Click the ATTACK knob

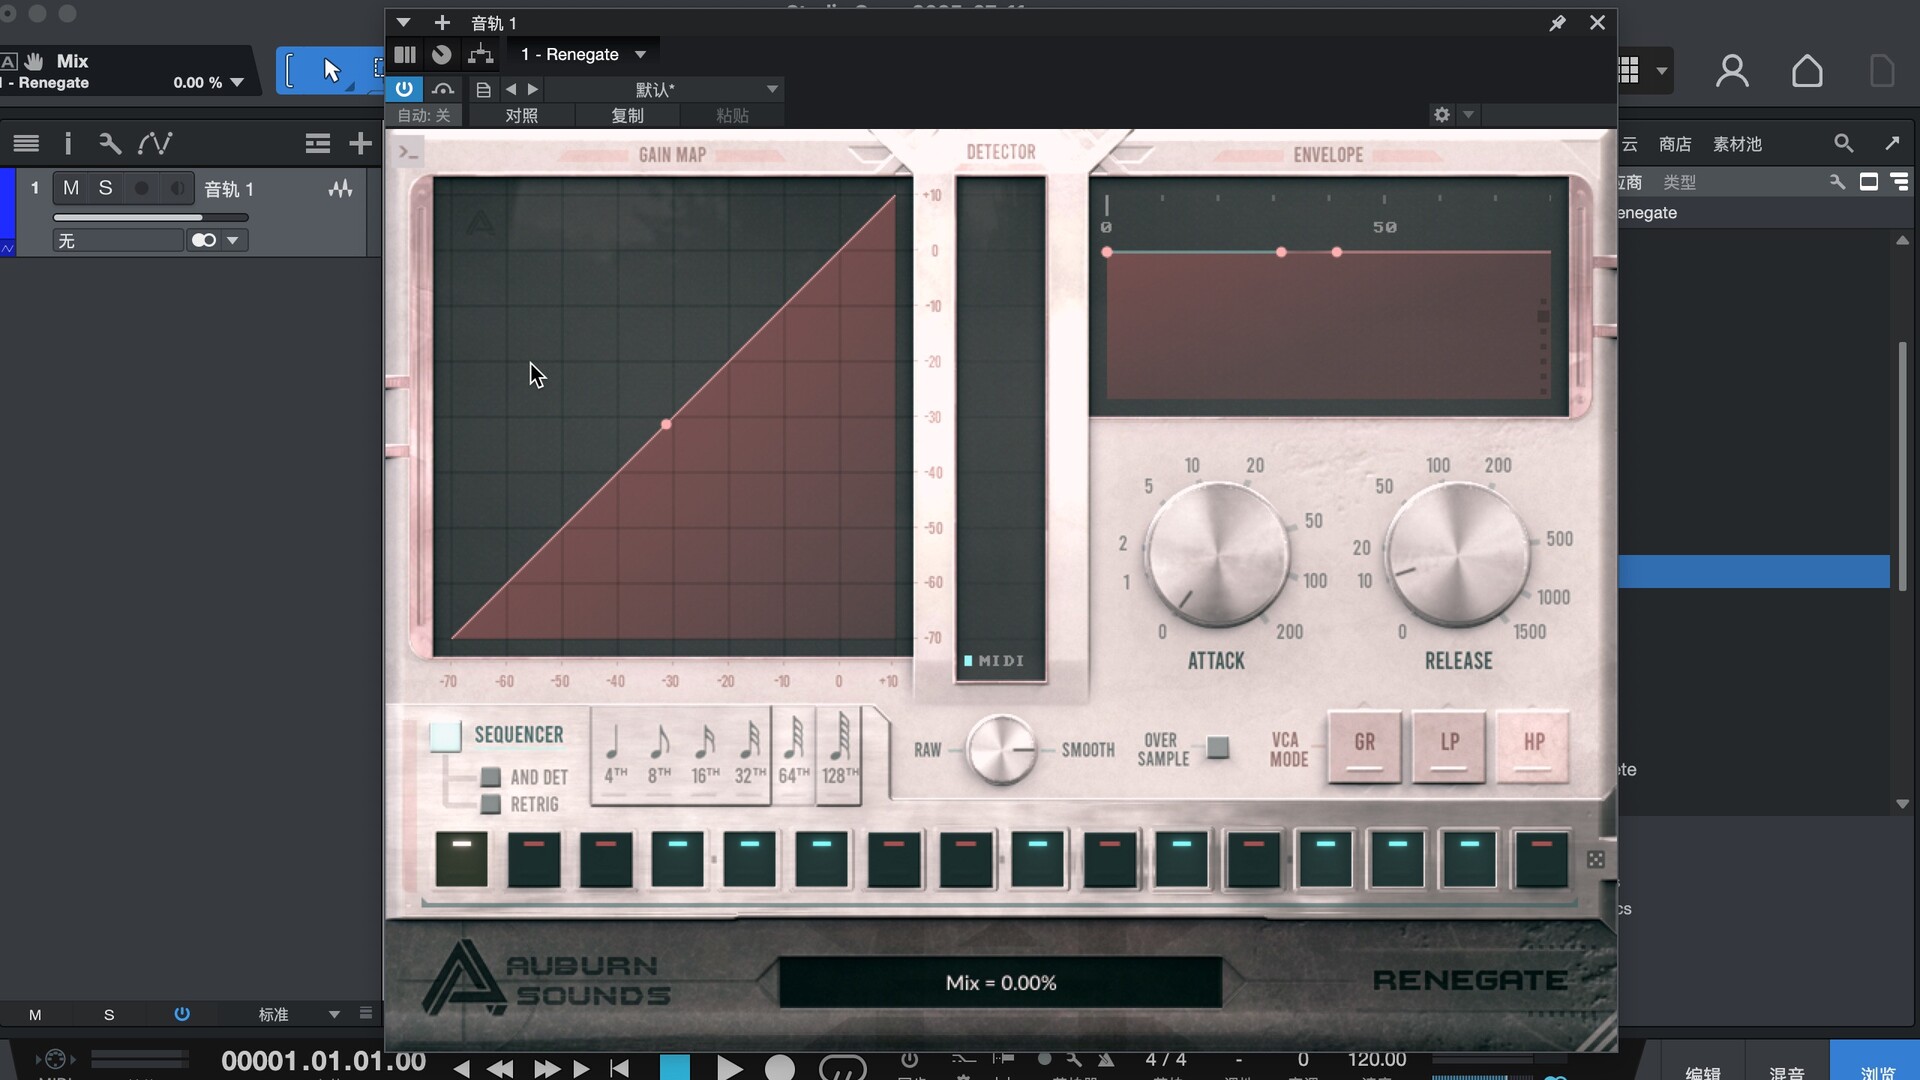[x=1217, y=553]
